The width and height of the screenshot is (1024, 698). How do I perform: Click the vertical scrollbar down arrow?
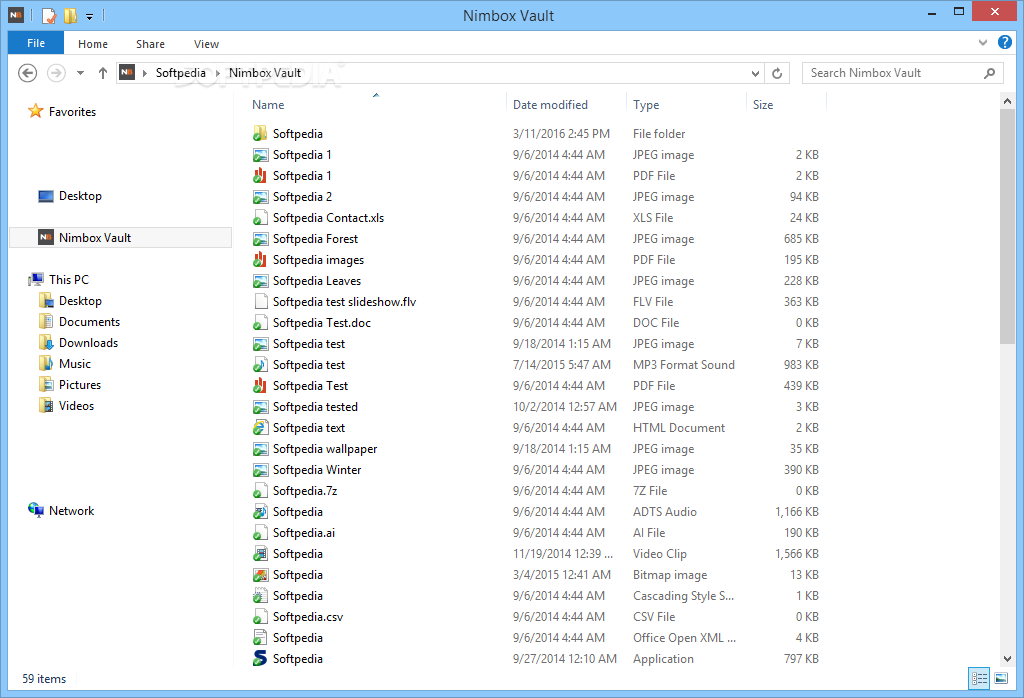click(1007, 658)
